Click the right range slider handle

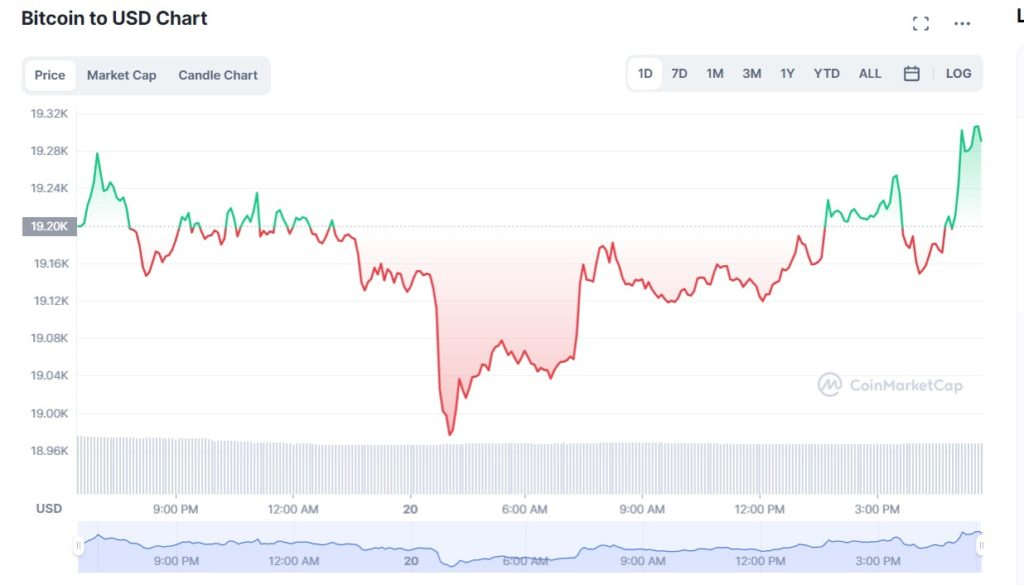point(981,546)
